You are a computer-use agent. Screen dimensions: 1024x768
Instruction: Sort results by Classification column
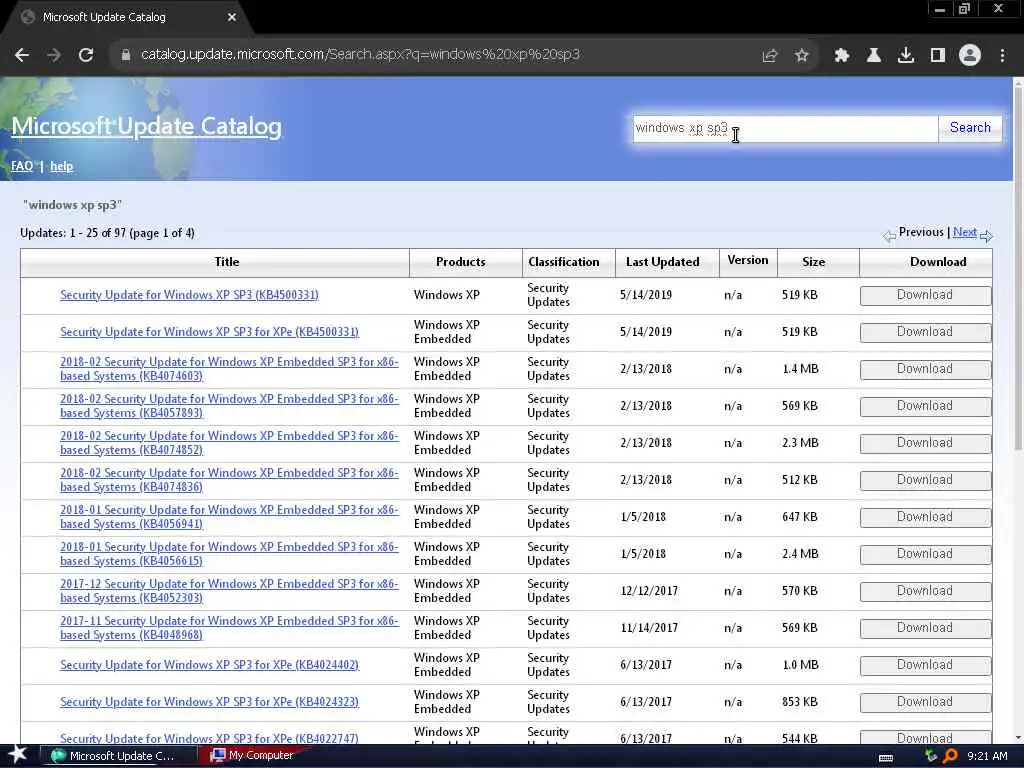tap(564, 262)
